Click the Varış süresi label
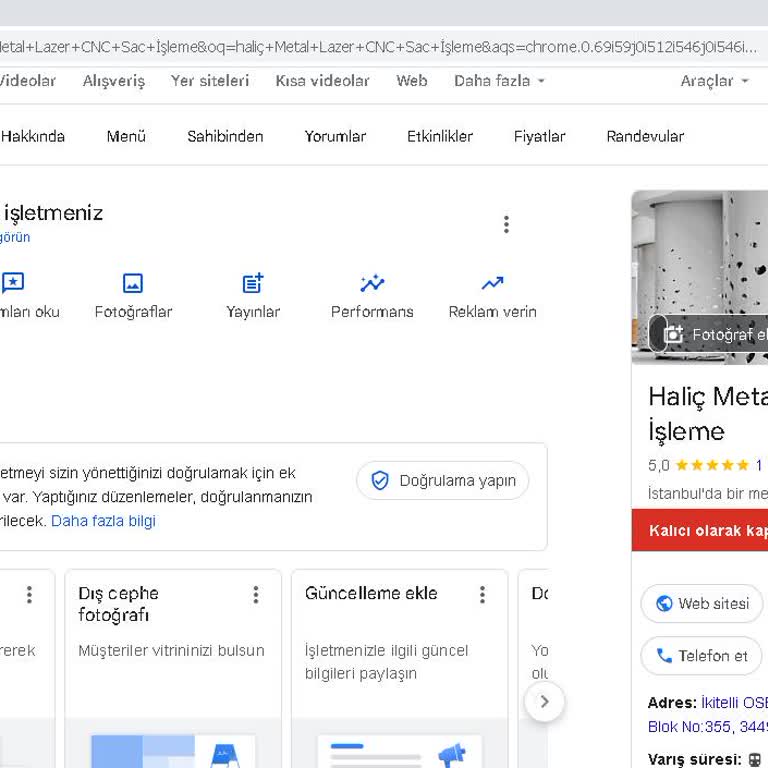 (x=695, y=759)
